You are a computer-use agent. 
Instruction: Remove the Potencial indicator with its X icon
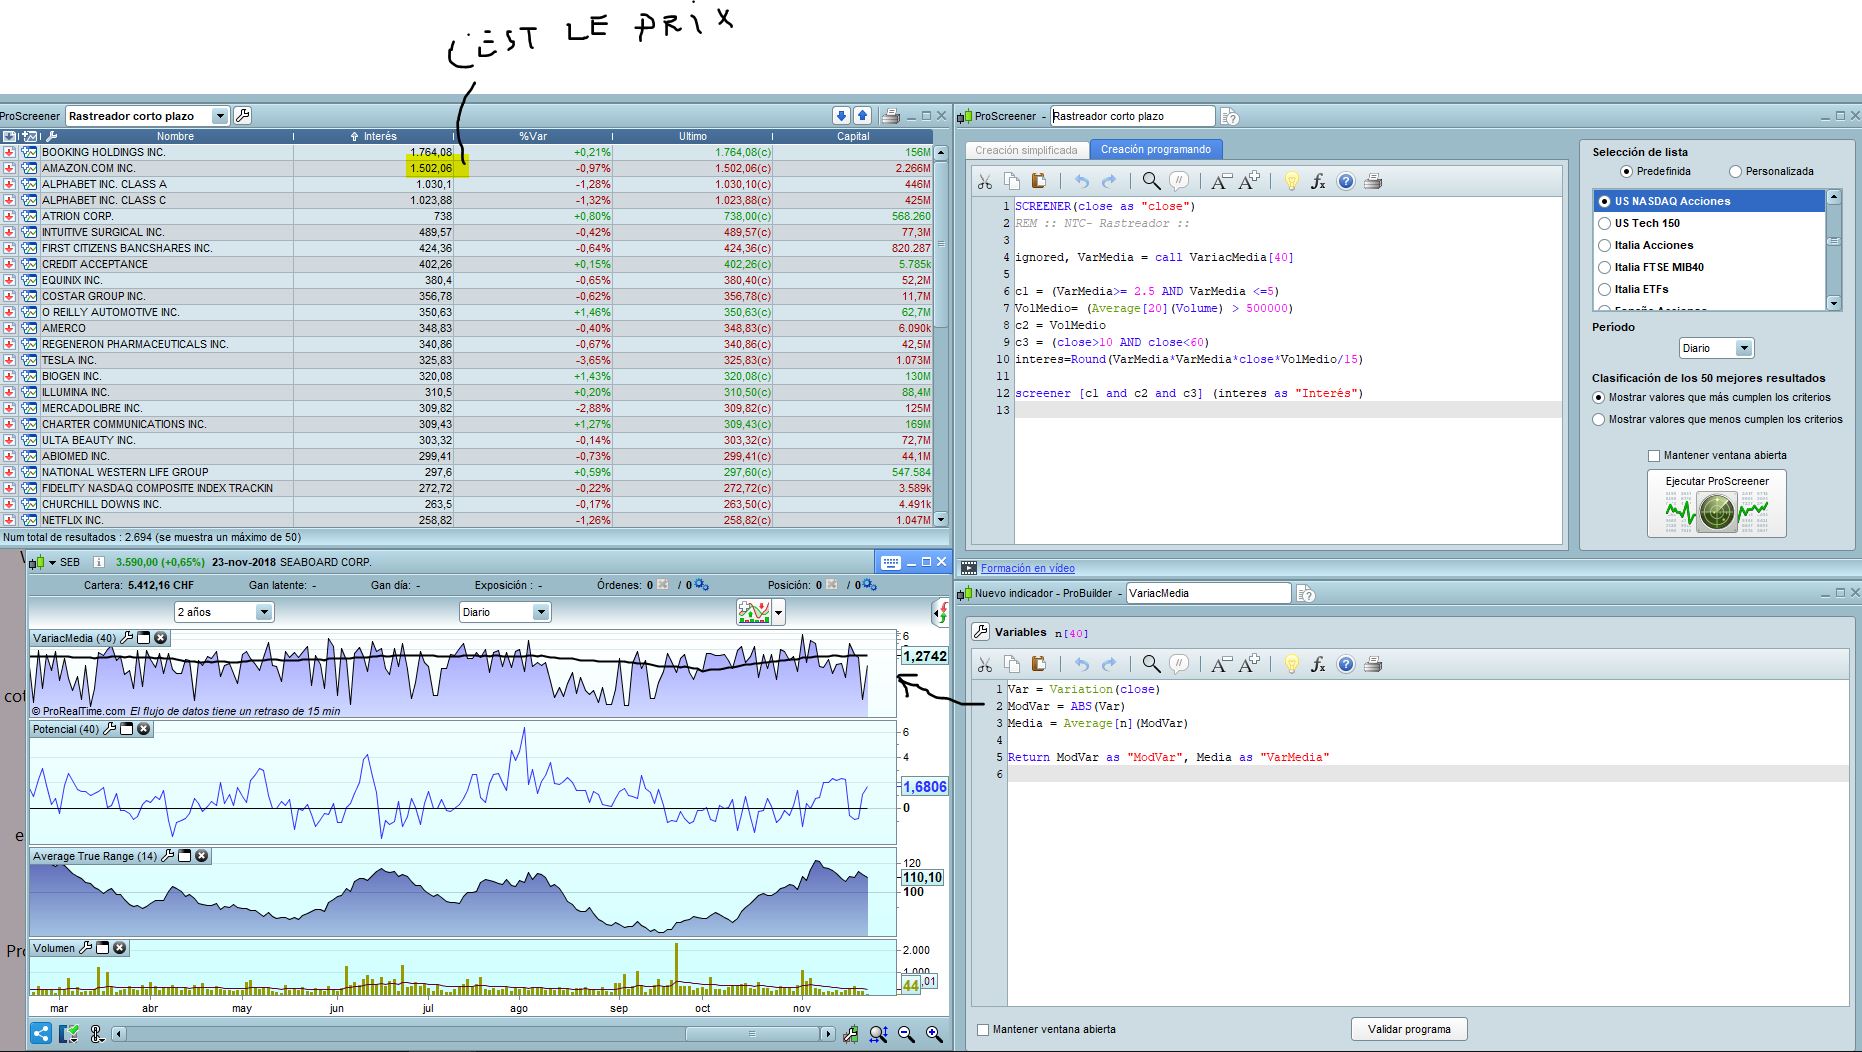point(144,729)
